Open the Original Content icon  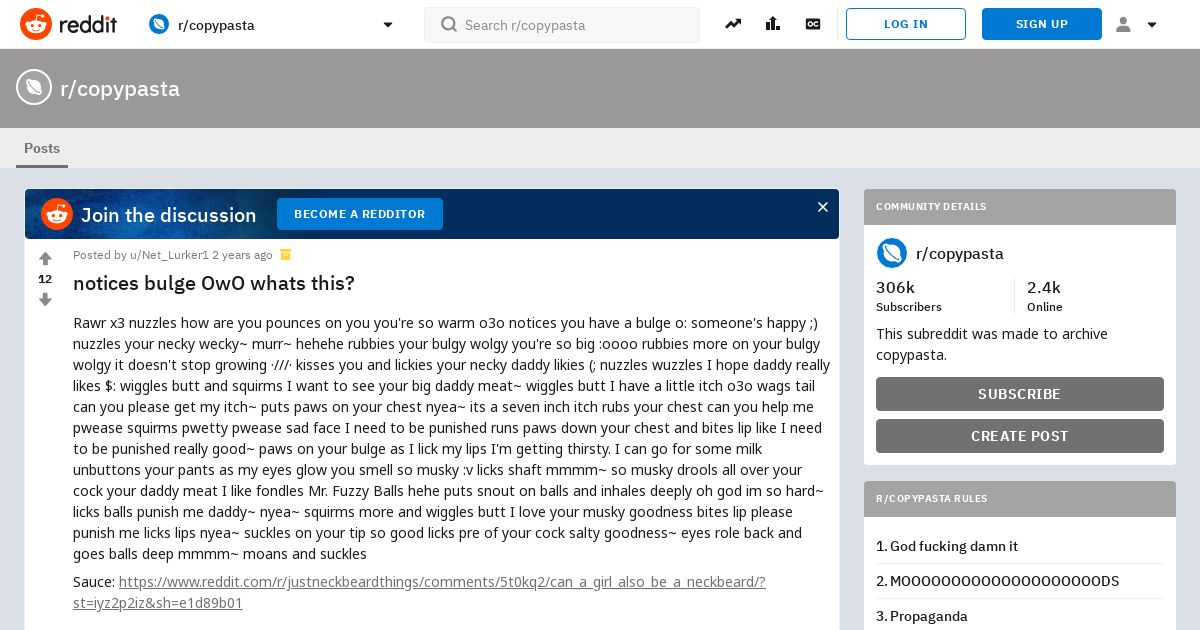[x=813, y=24]
